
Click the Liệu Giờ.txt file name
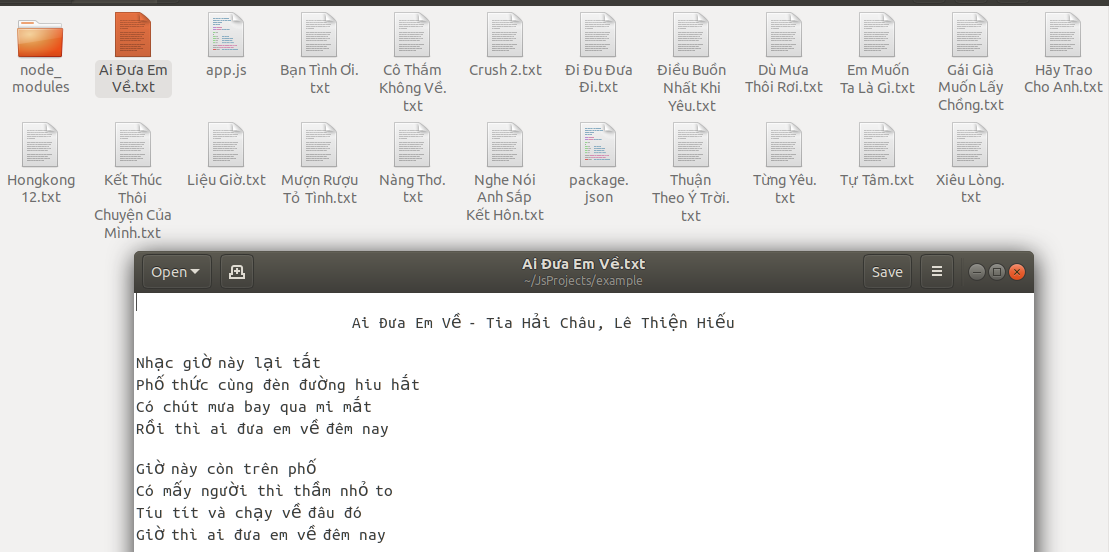pos(226,180)
